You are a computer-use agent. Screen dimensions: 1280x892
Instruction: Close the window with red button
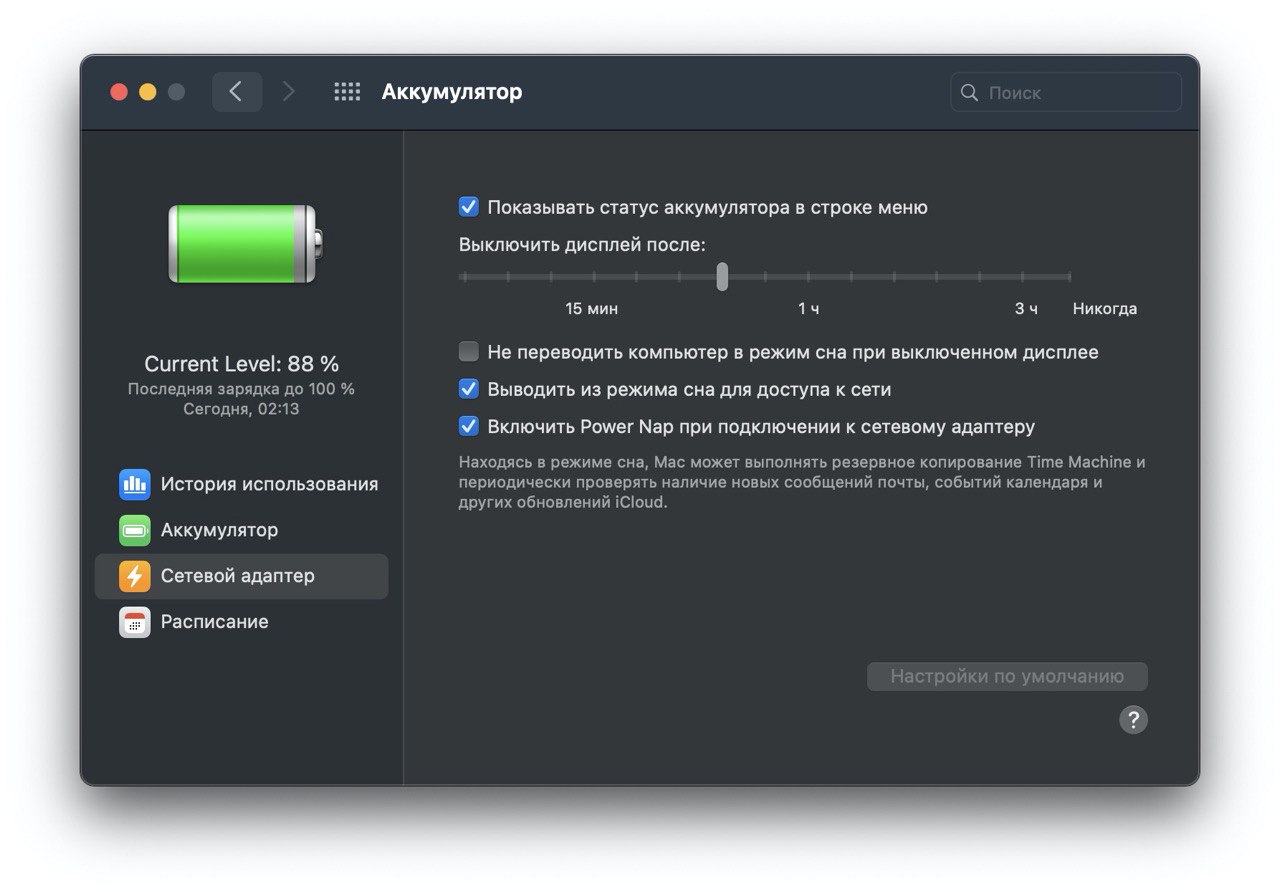pyautogui.click(x=119, y=92)
